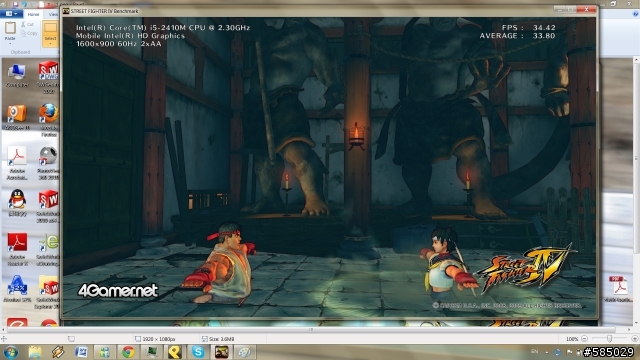This screenshot has height=360, width=640.
Task: Open Paint Help question-mark icon
Action: [x=635, y=14]
